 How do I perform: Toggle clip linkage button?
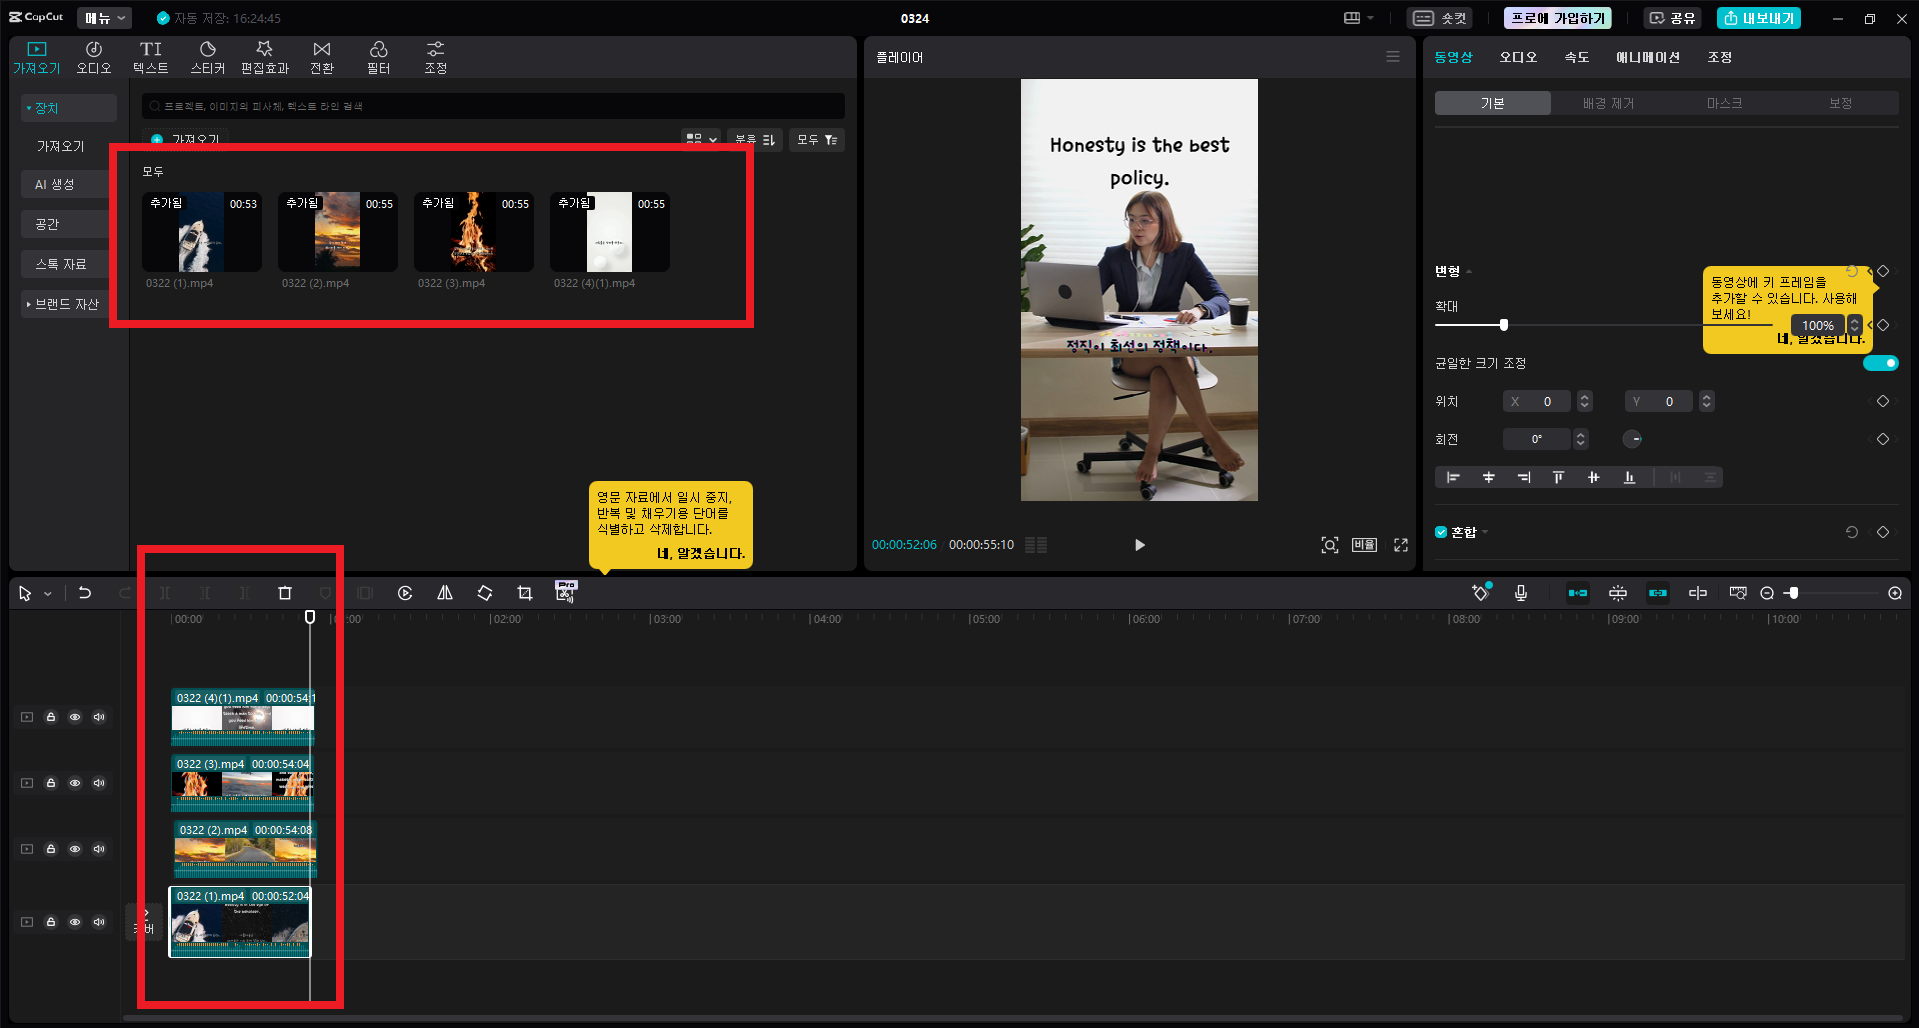(1658, 593)
